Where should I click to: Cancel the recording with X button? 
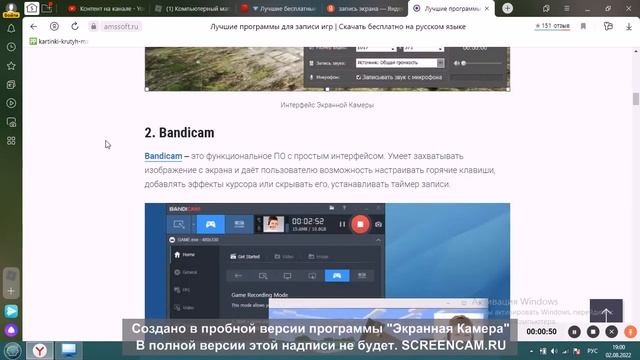click(x=611, y=332)
